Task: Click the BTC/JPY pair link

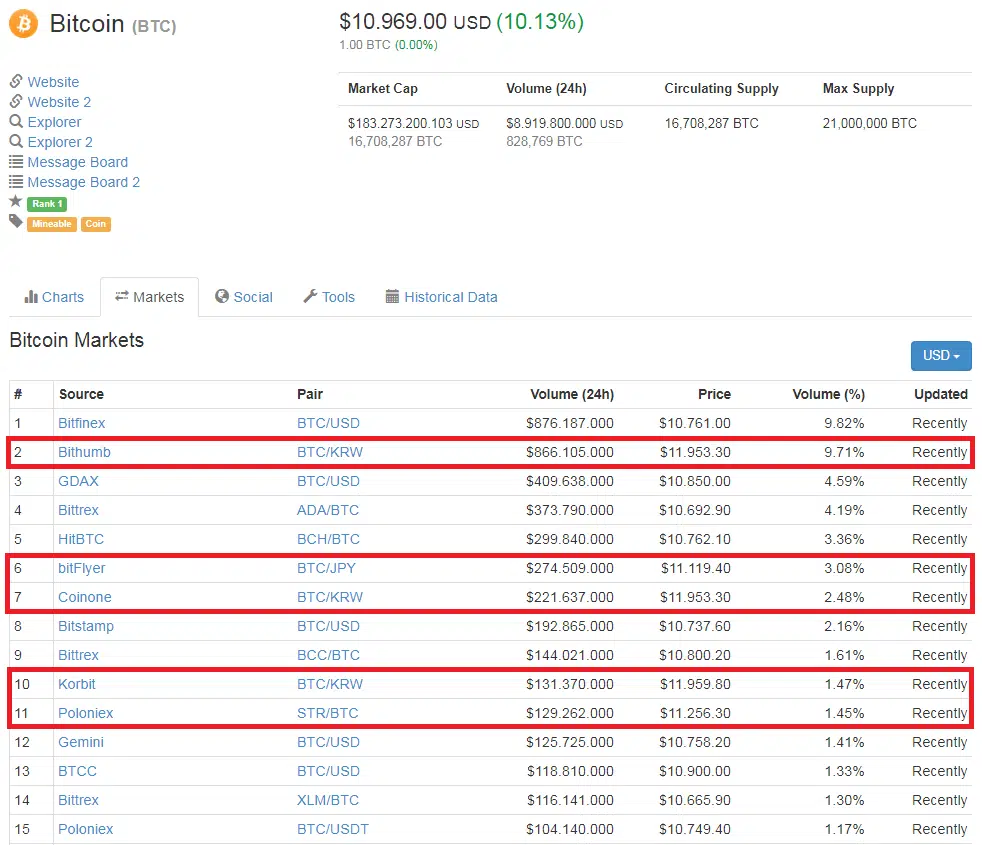Action: (326, 568)
